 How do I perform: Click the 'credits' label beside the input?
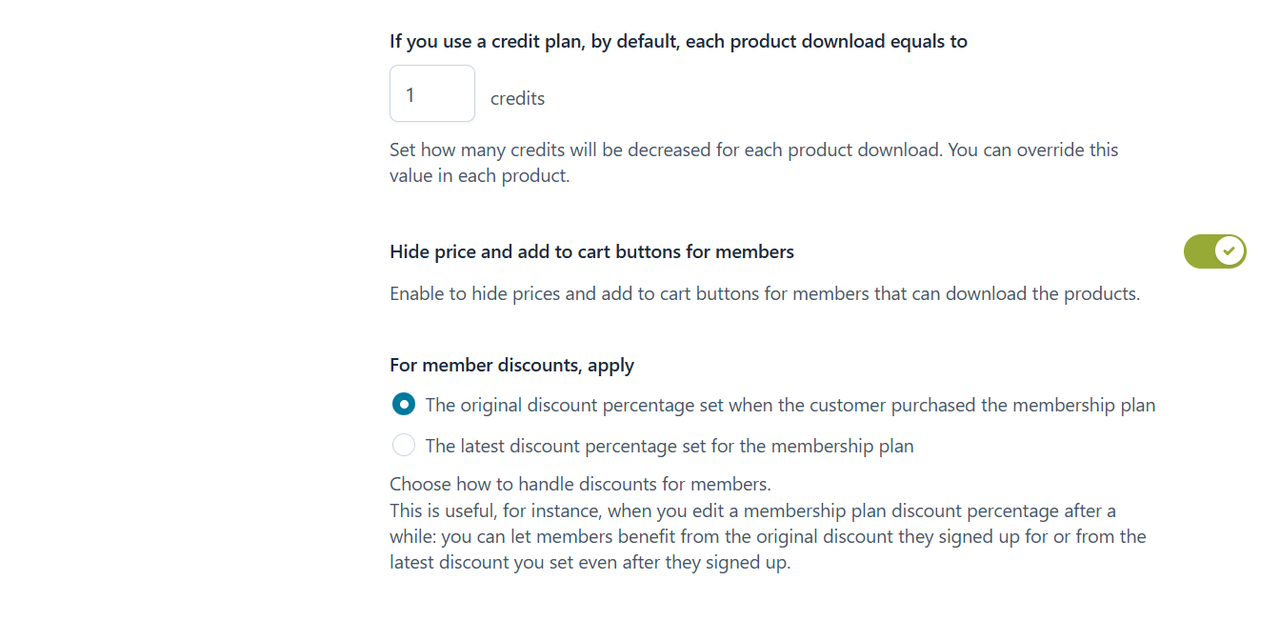[517, 98]
